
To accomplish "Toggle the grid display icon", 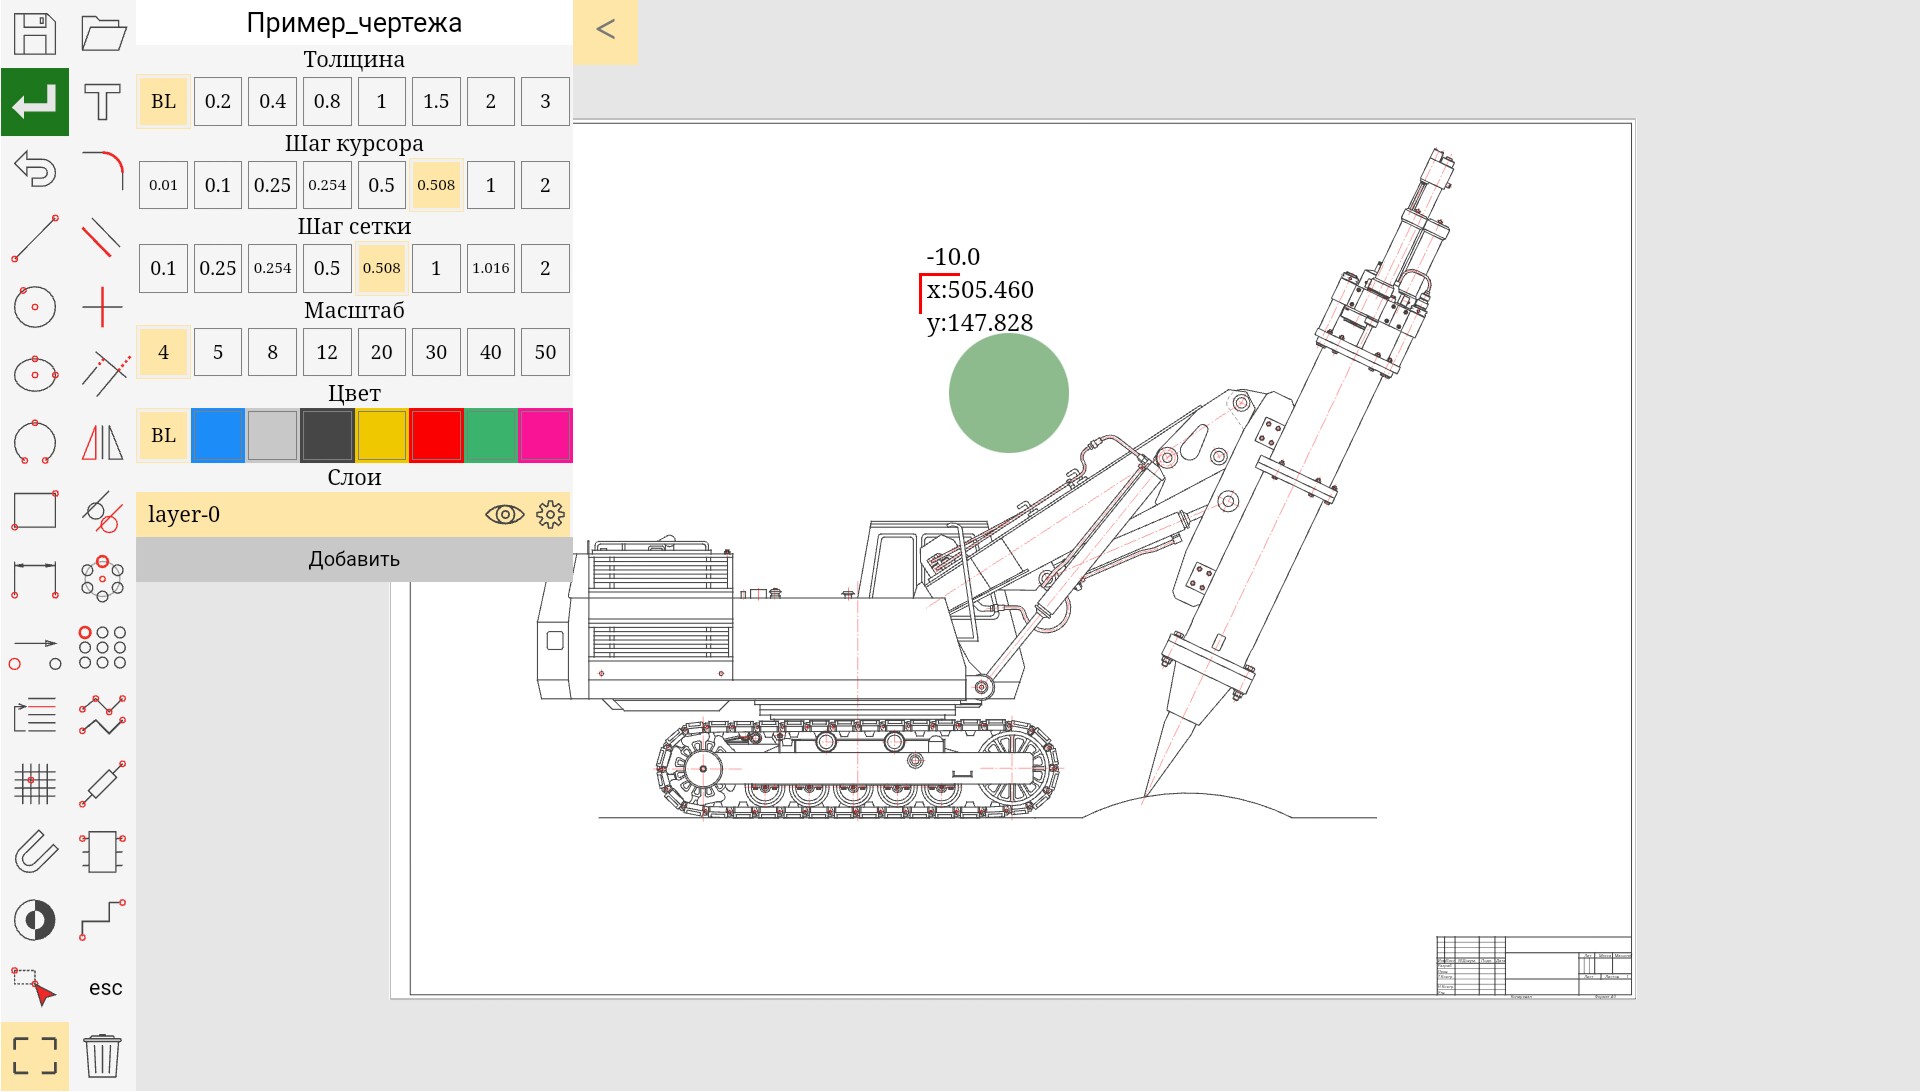I will (35, 784).
